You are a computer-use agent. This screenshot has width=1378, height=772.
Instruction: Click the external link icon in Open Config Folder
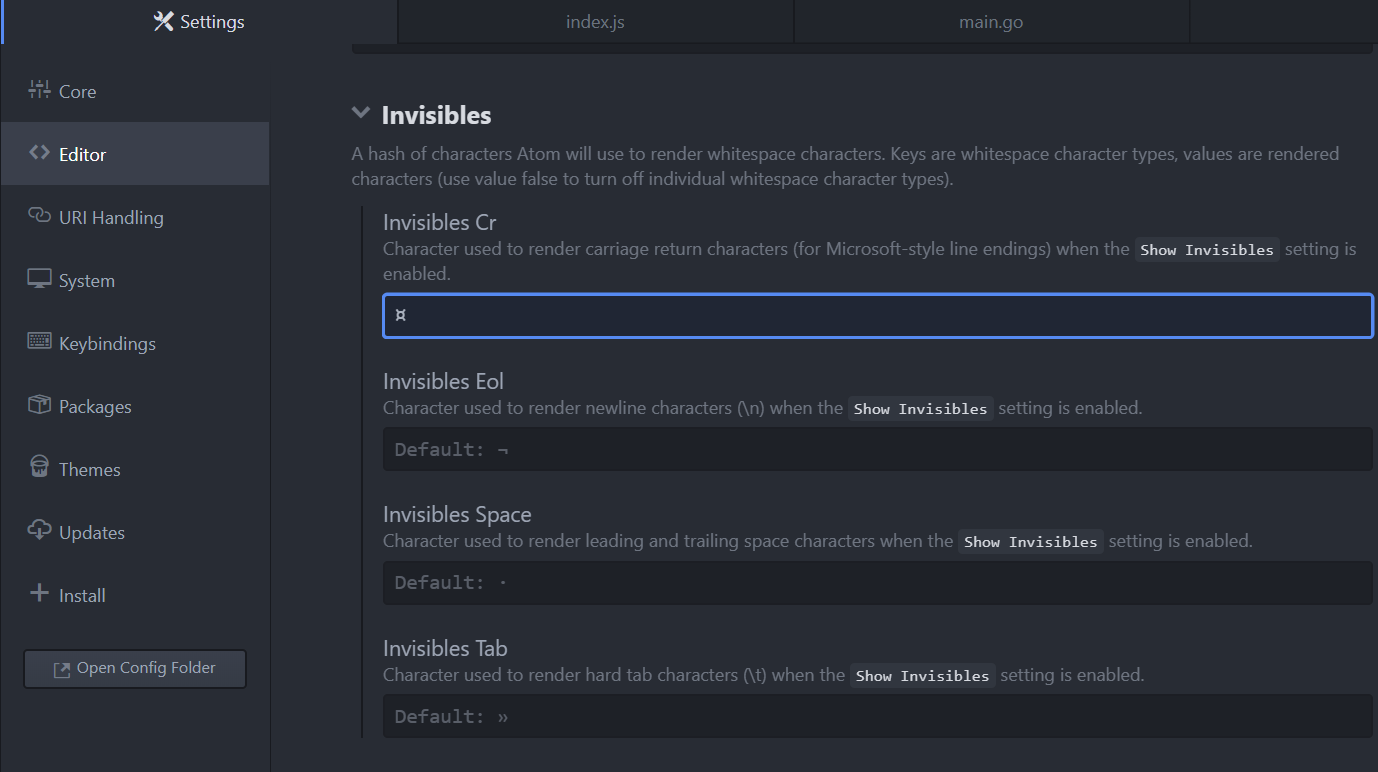(x=62, y=669)
